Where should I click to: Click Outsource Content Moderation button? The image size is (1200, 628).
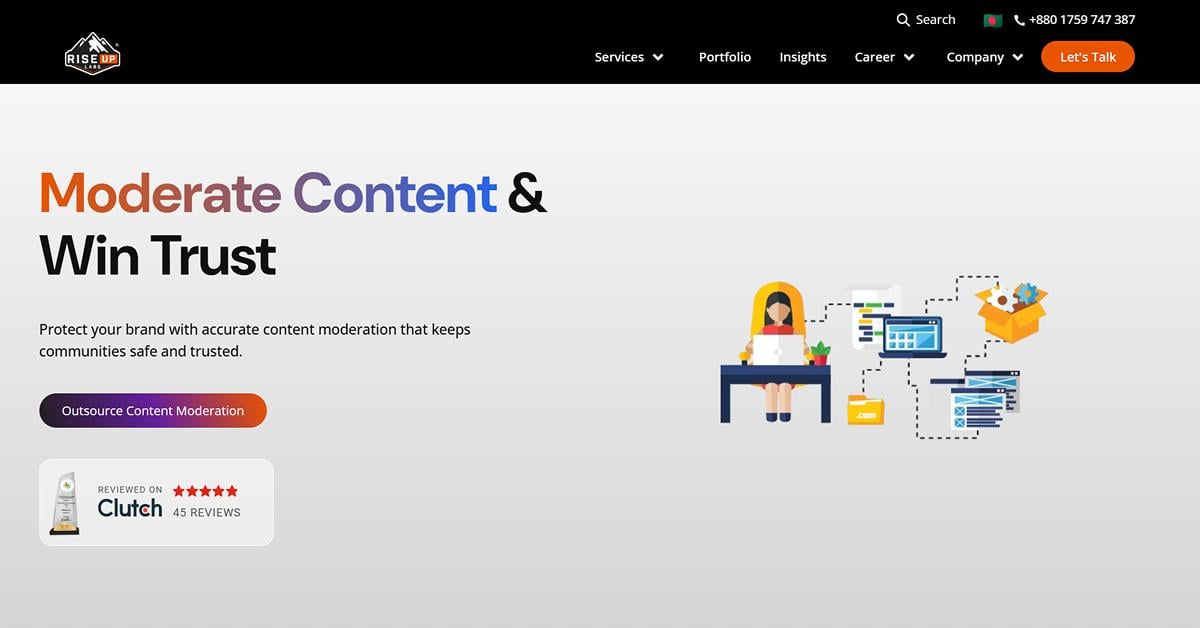click(x=153, y=410)
